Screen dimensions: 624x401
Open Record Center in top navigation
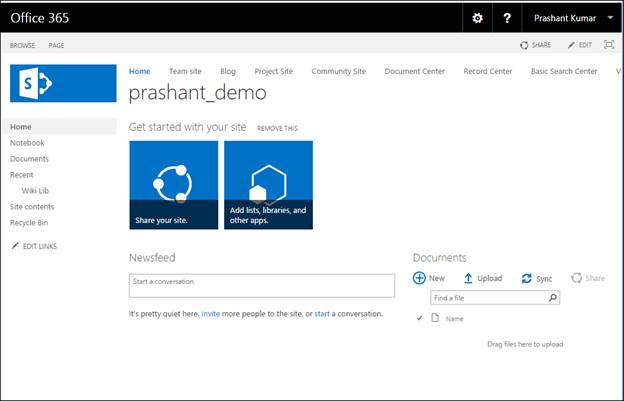pyautogui.click(x=488, y=71)
